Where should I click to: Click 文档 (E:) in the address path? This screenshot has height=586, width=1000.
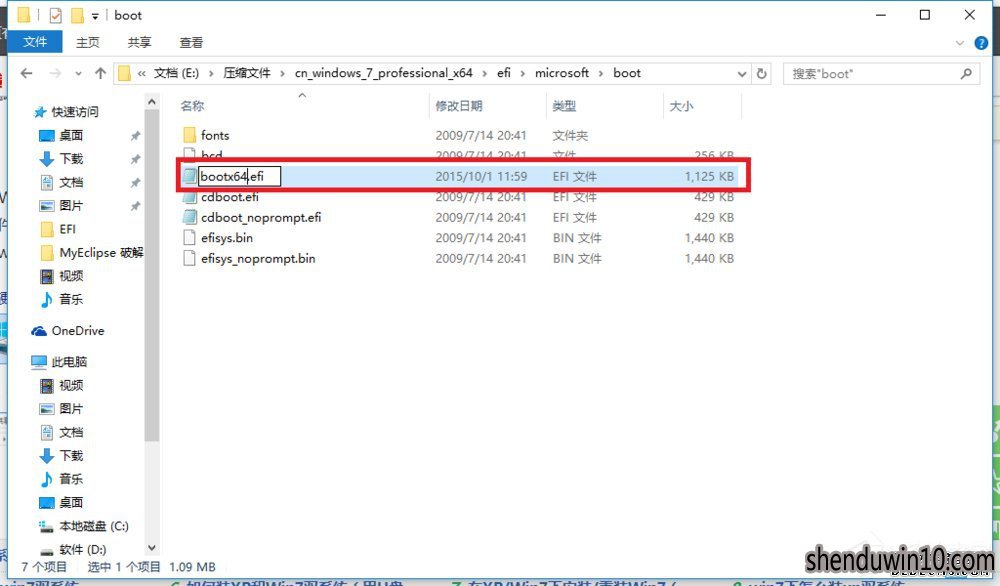[176, 73]
